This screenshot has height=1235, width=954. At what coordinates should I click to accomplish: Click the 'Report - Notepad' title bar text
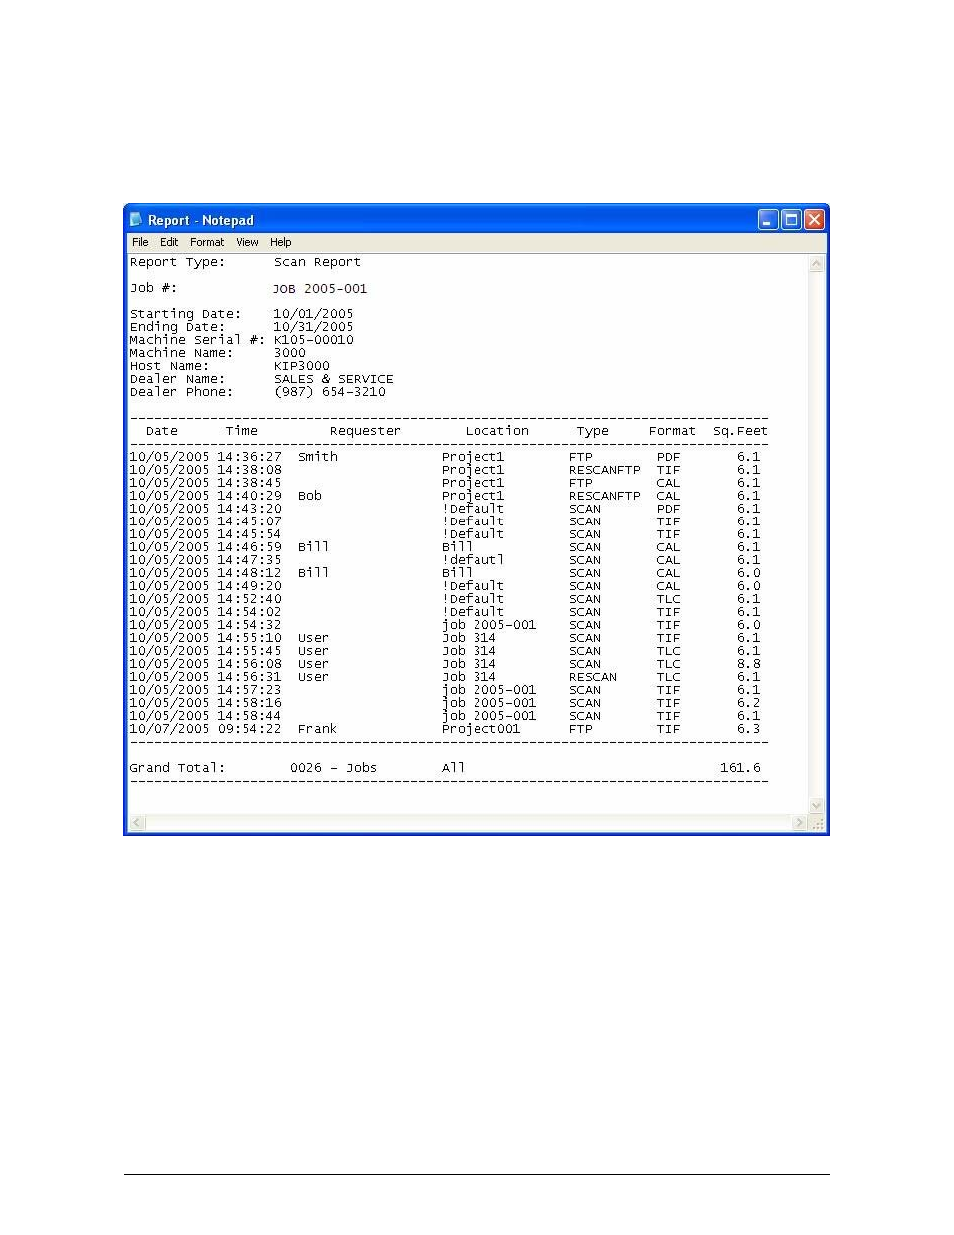point(201,220)
